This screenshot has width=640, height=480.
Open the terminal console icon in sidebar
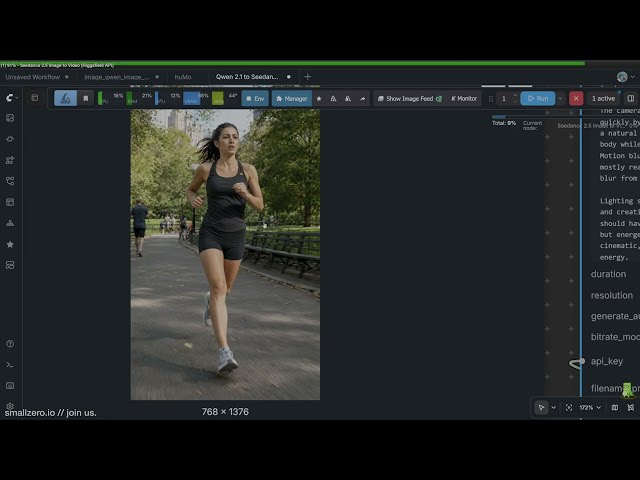point(10,364)
